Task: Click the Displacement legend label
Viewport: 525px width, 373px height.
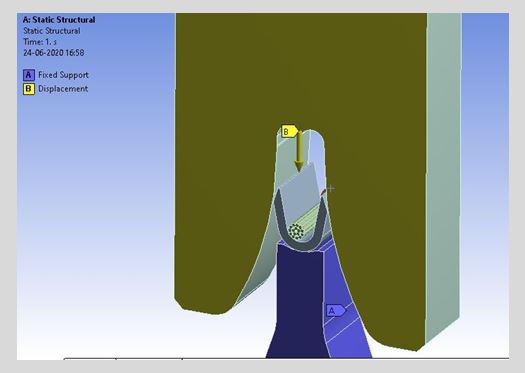Action: [x=63, y=89]
